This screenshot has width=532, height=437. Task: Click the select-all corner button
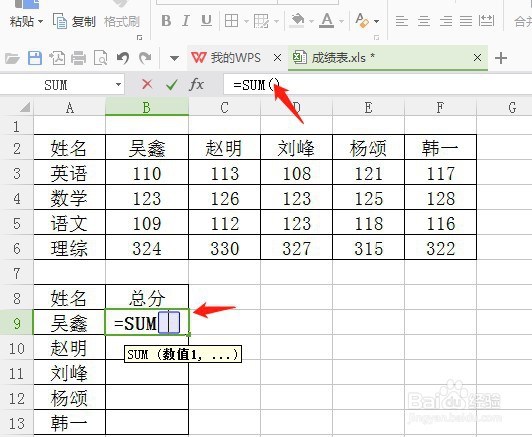click(x=17, y=107)
